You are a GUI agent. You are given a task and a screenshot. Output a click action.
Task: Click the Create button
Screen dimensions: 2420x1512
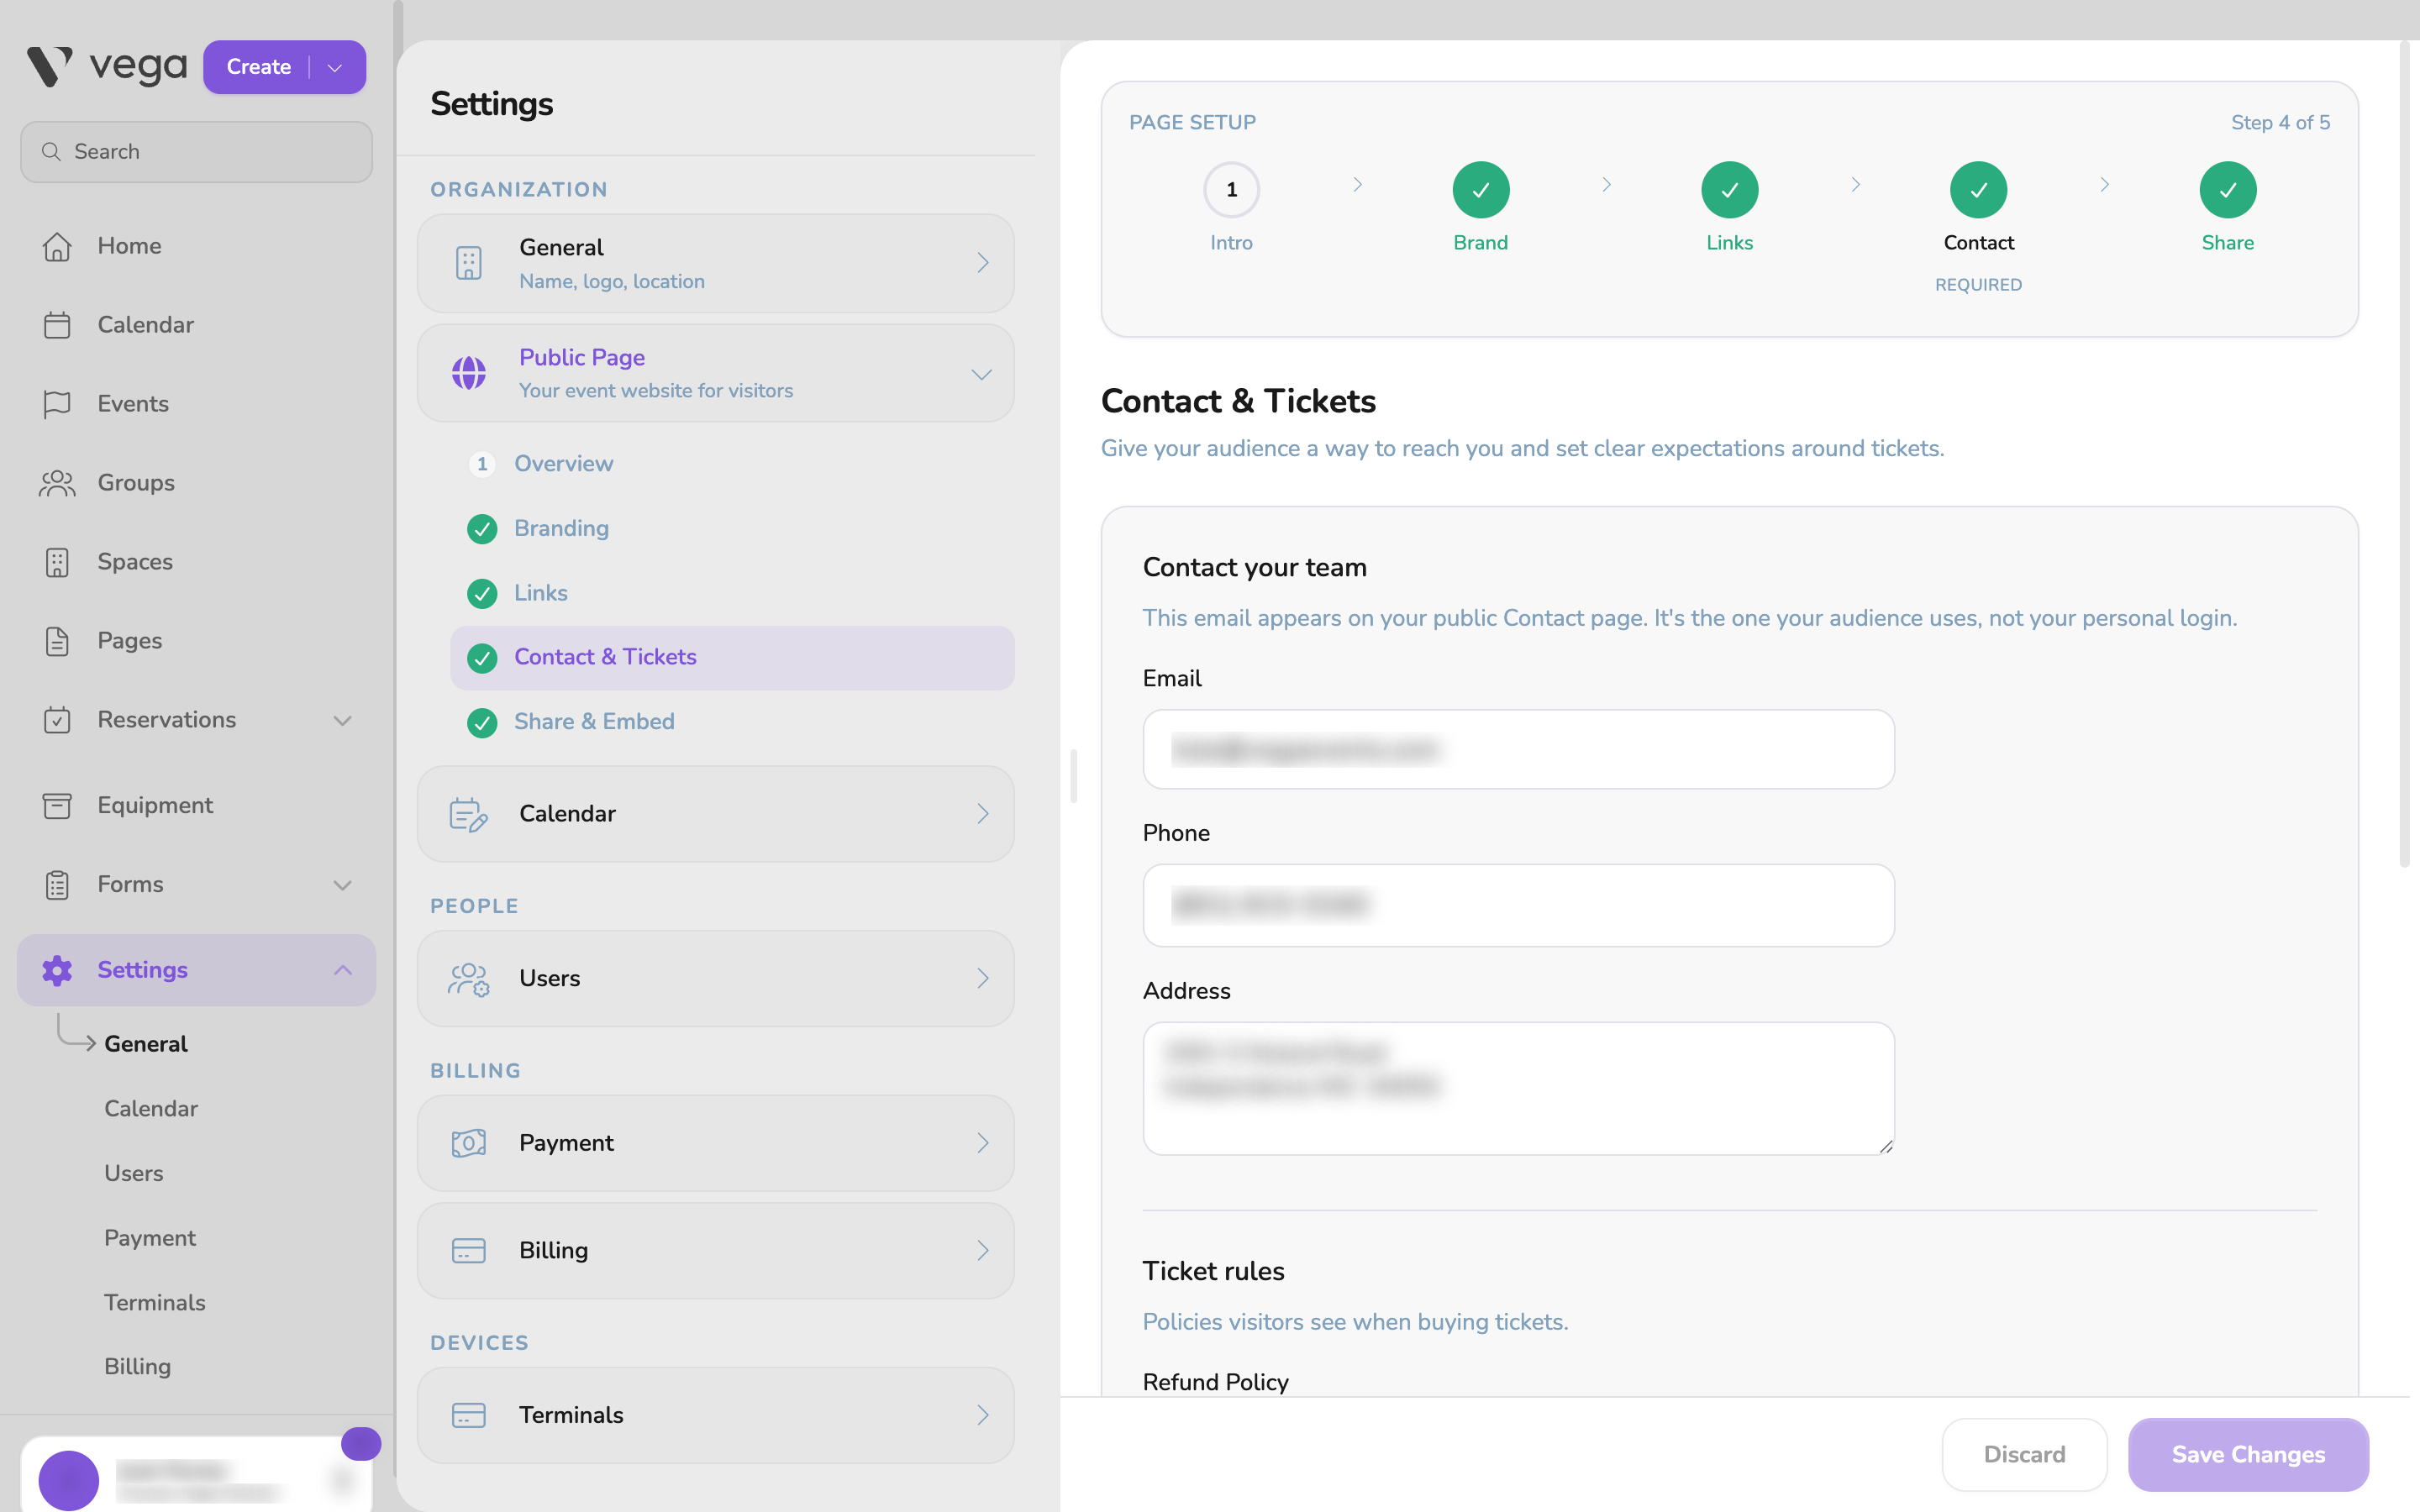(x=258, y=67)
